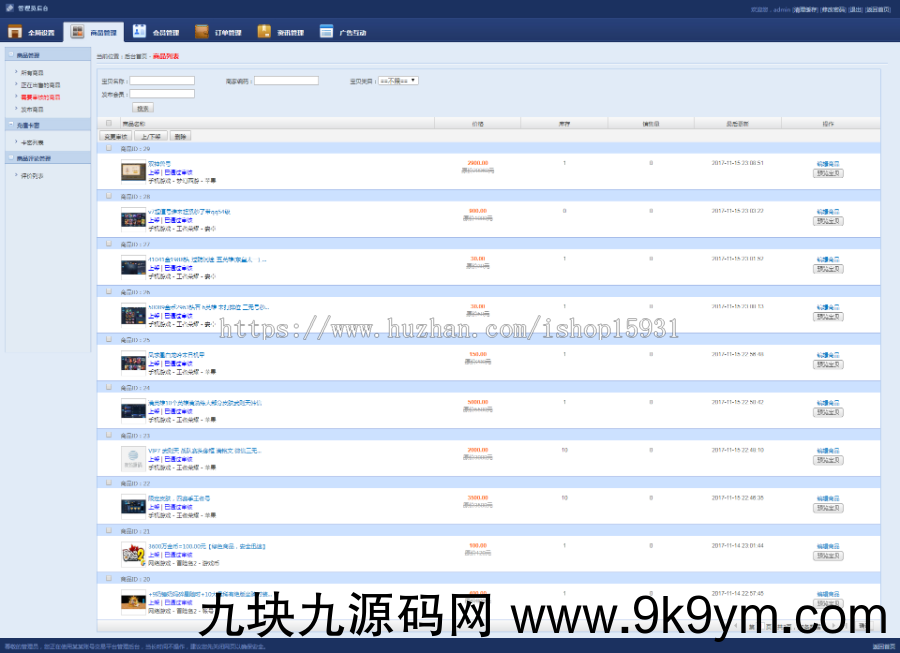Click the 商品管理 section icon in the sidebar
Image resolution: width=900 pixels, height=653 pixels.
10,52
